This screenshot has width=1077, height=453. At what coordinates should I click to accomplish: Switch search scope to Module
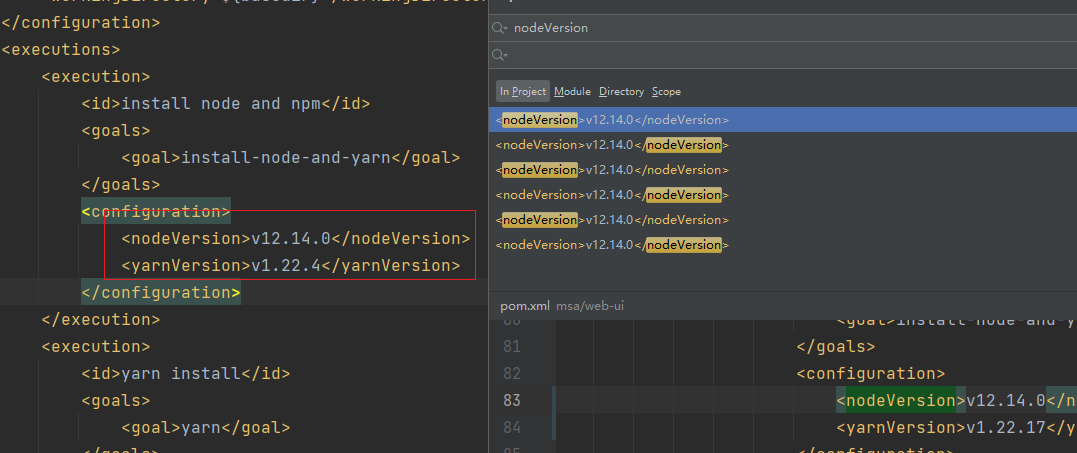(x=572, y=91)
